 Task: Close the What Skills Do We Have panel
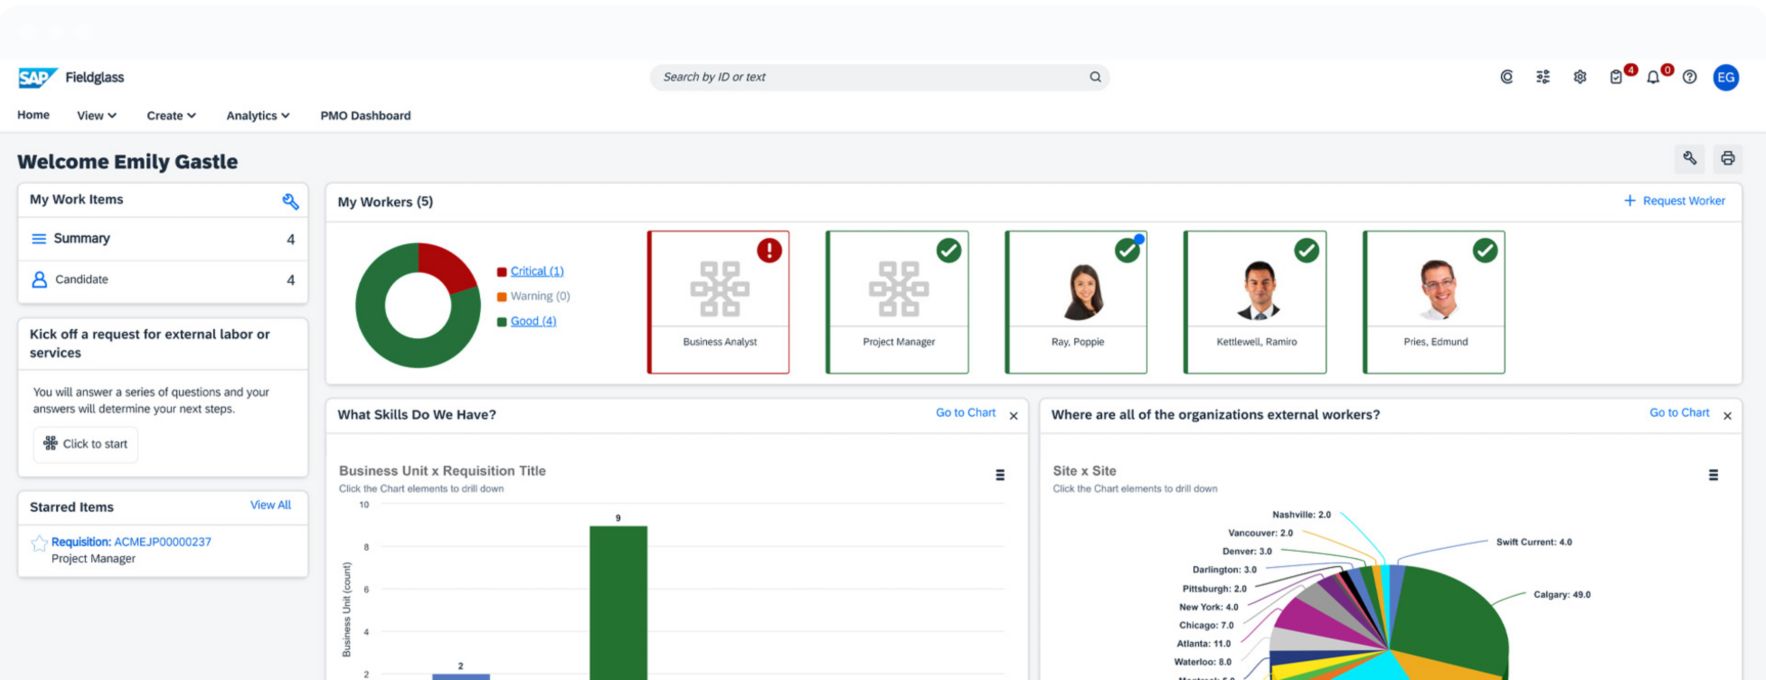click(x=1013, y=416)
